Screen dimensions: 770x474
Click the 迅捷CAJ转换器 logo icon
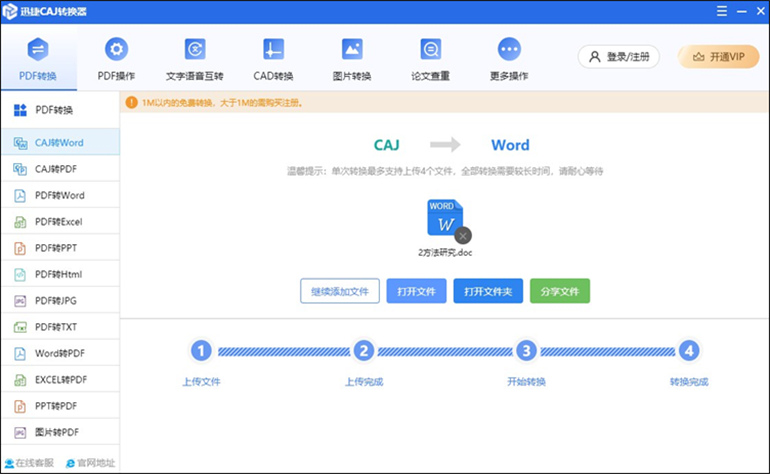pos(9,11)
